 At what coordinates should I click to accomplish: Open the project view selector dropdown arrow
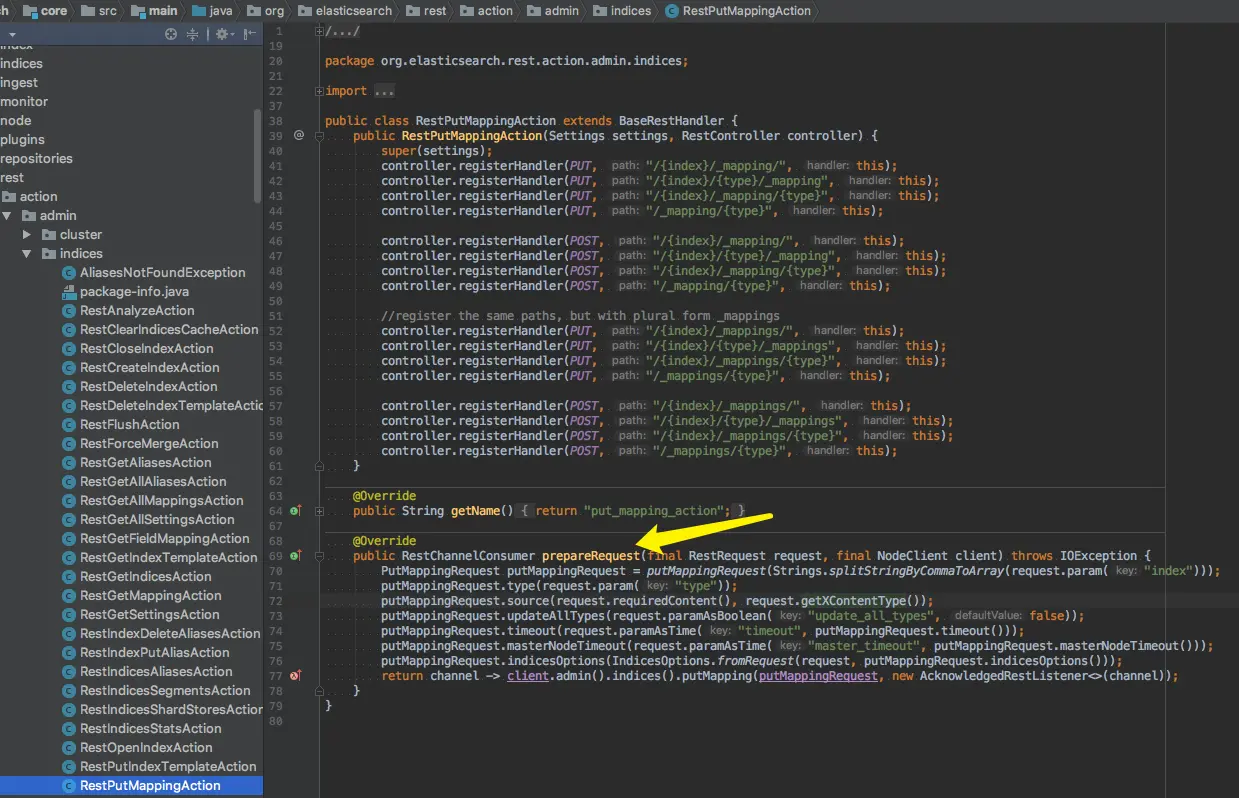[12, 35]
